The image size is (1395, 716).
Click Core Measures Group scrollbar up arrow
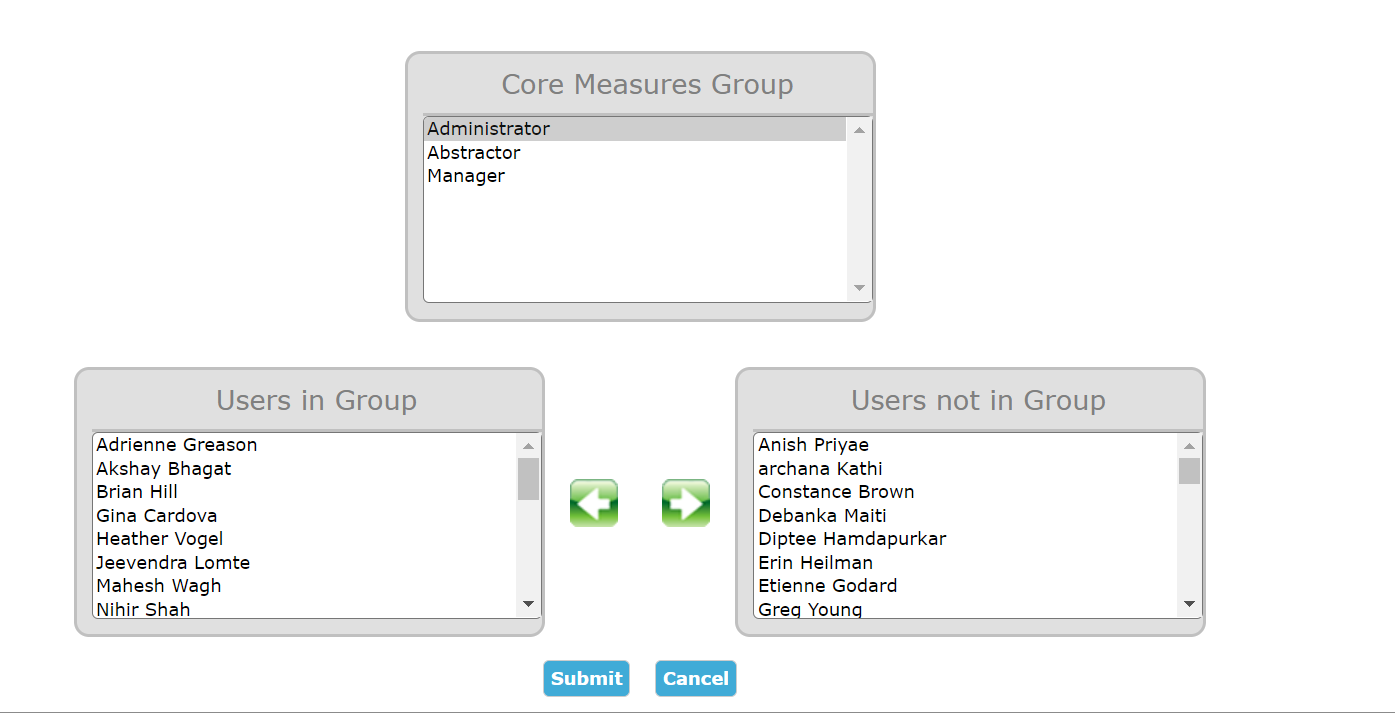pyautogui.click(x=859, y=130)
